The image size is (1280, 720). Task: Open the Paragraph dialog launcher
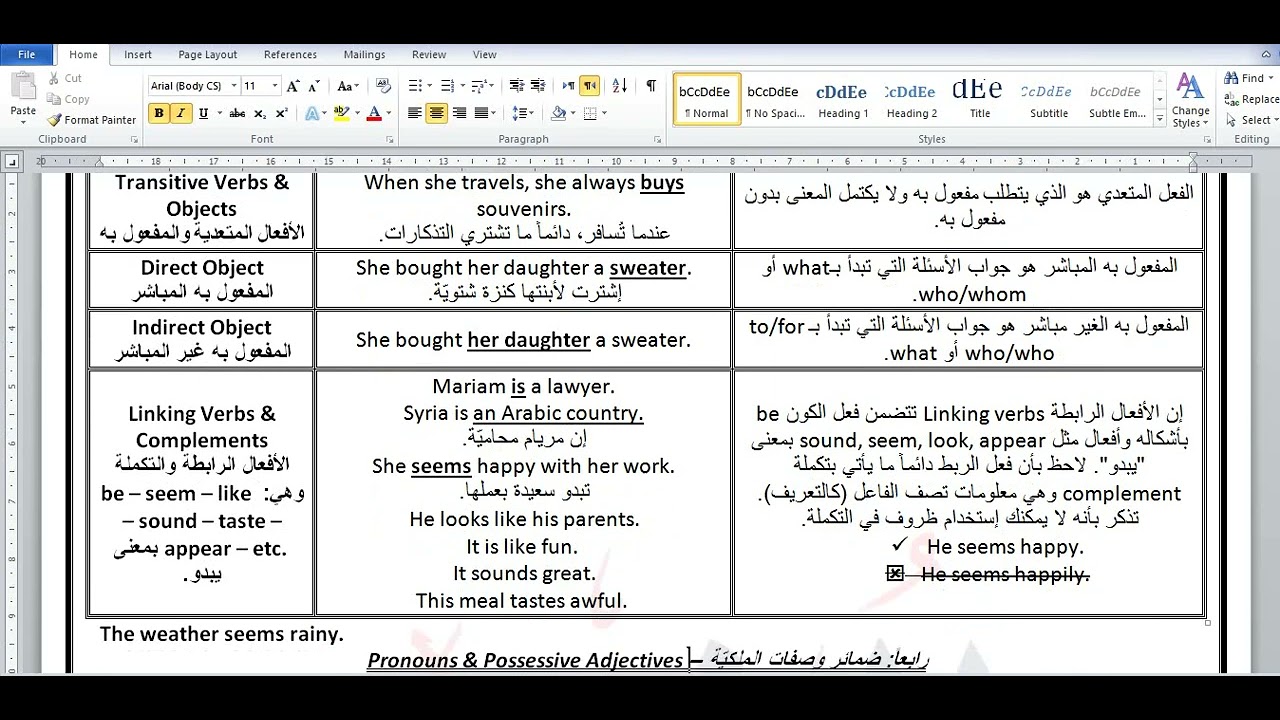click(x=657, y=140)
